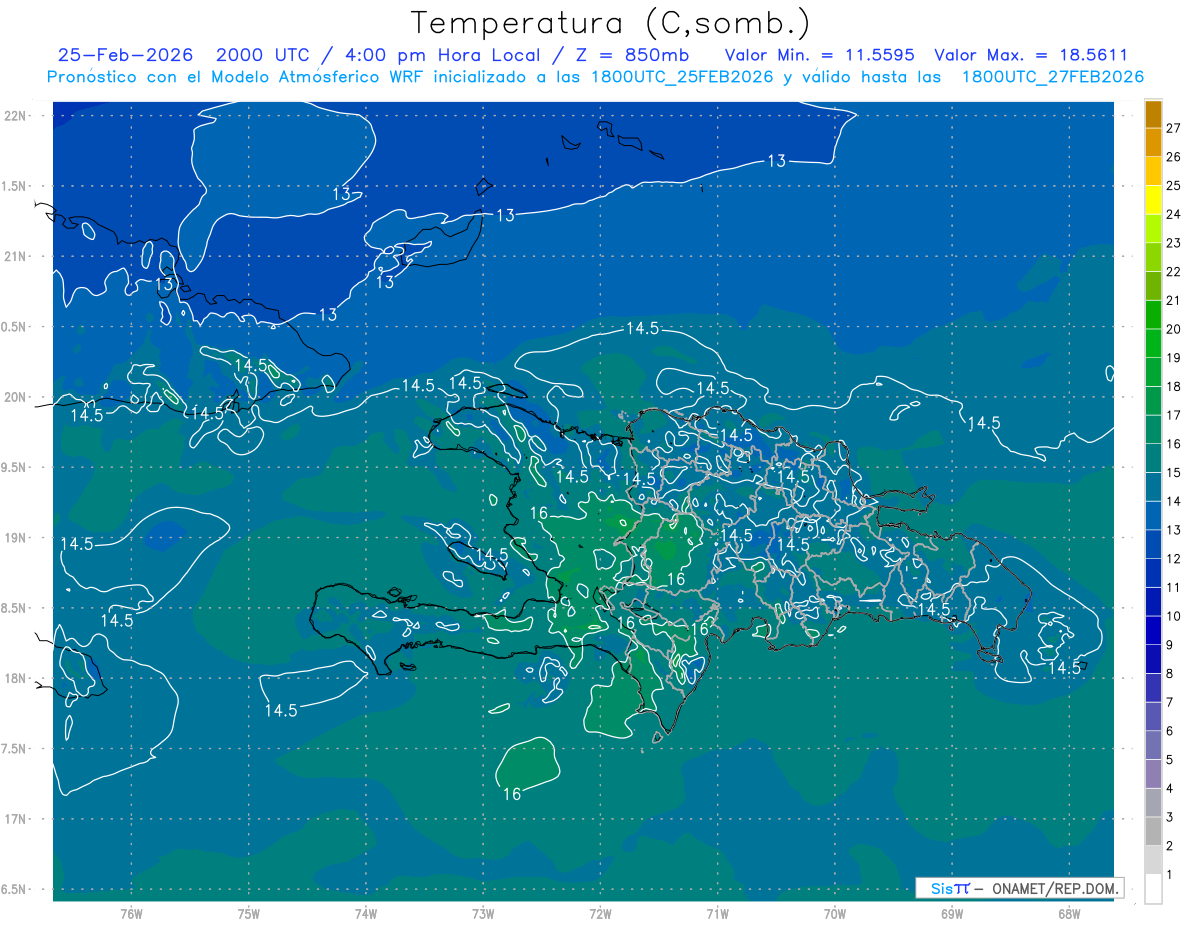Click the legend value label 15
1200x927 pixels.
pos(1173,472)
